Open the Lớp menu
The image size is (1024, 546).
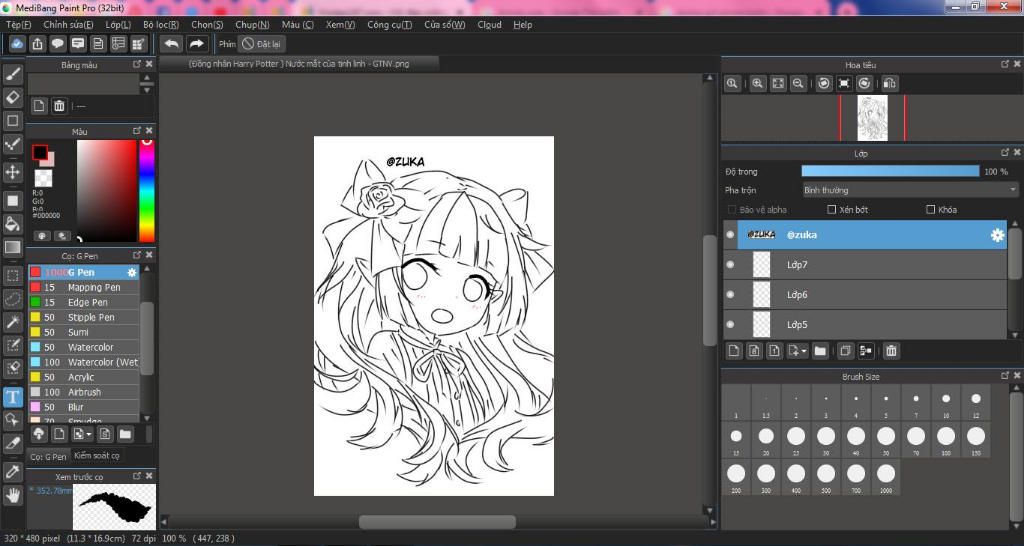point(118,25)
